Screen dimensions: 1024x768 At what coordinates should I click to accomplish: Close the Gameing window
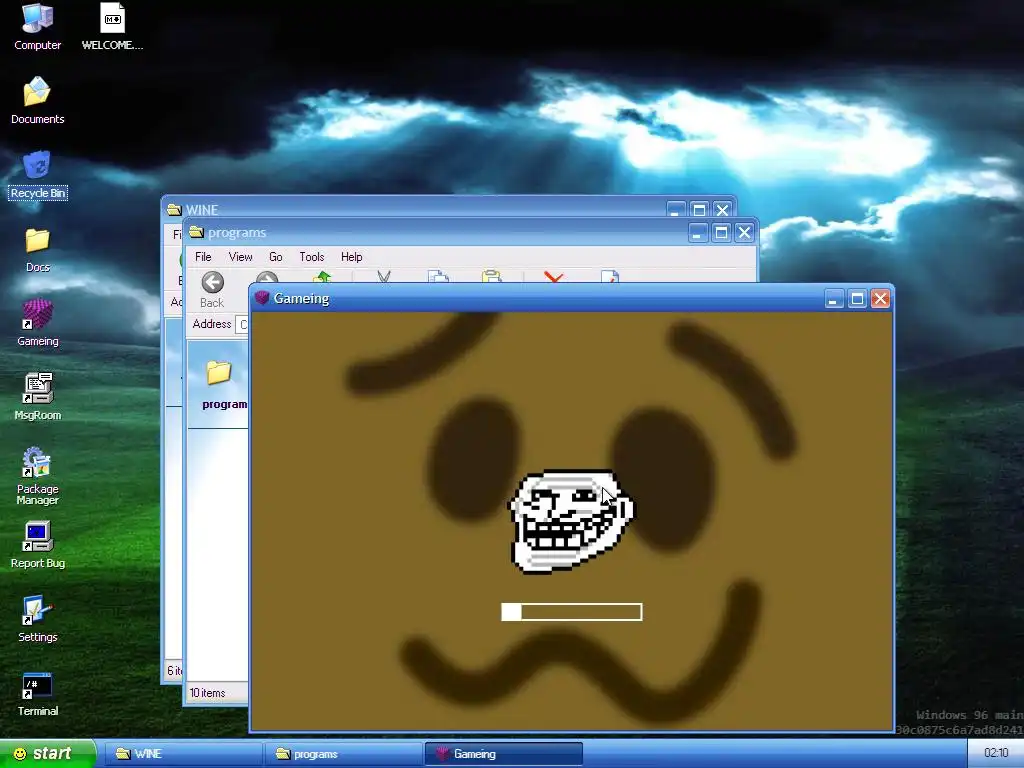point(880,298)
